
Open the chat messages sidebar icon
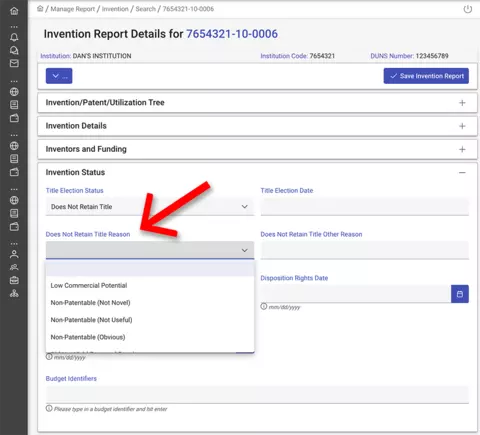[x=14, y=50]
